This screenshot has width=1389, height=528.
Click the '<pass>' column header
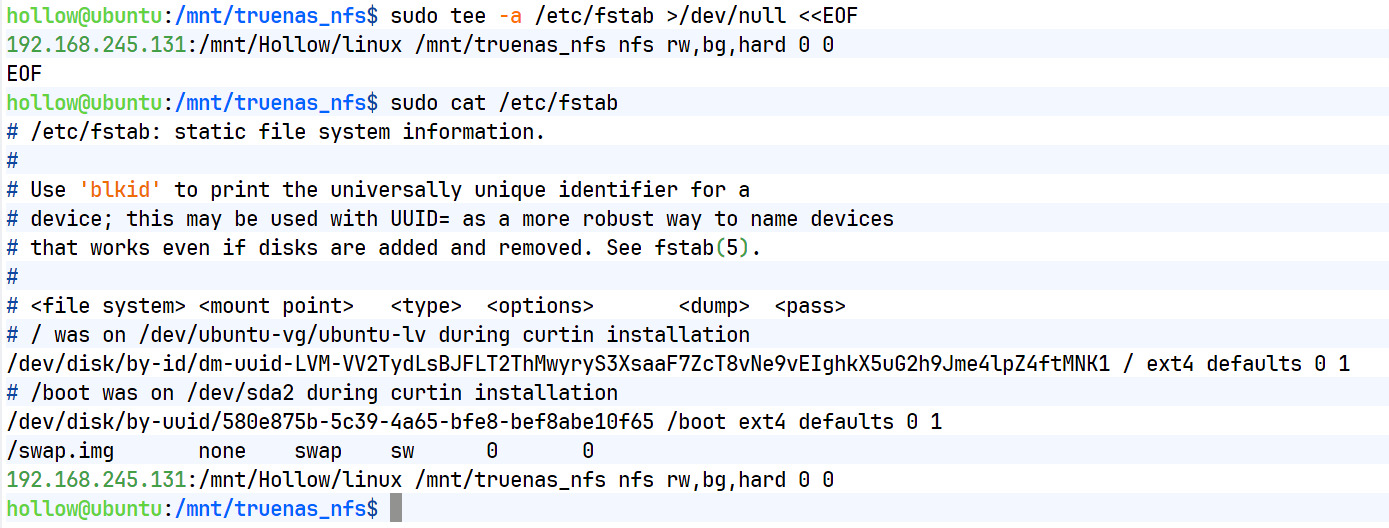(810, 306)
